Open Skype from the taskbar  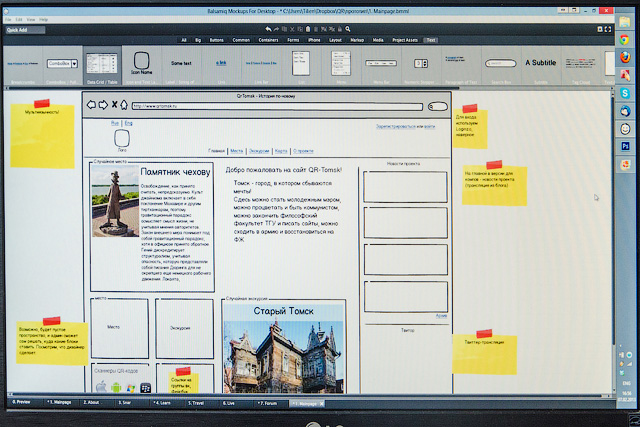(x=625, y=93)
